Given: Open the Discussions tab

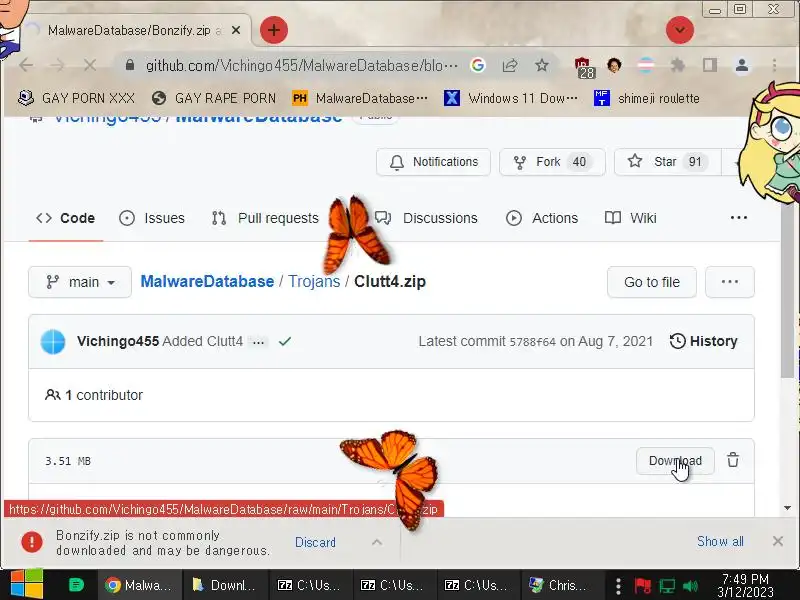Looking at the screenshot, I should [427, 218].
